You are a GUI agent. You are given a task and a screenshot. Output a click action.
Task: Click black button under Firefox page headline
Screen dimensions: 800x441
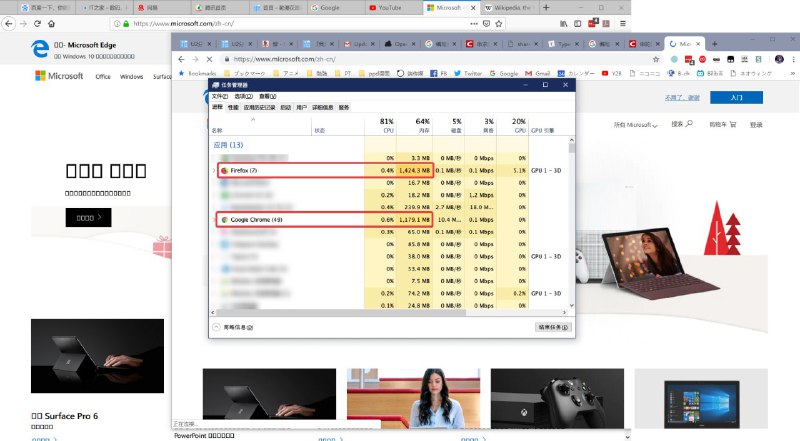(x=88, y=217)
